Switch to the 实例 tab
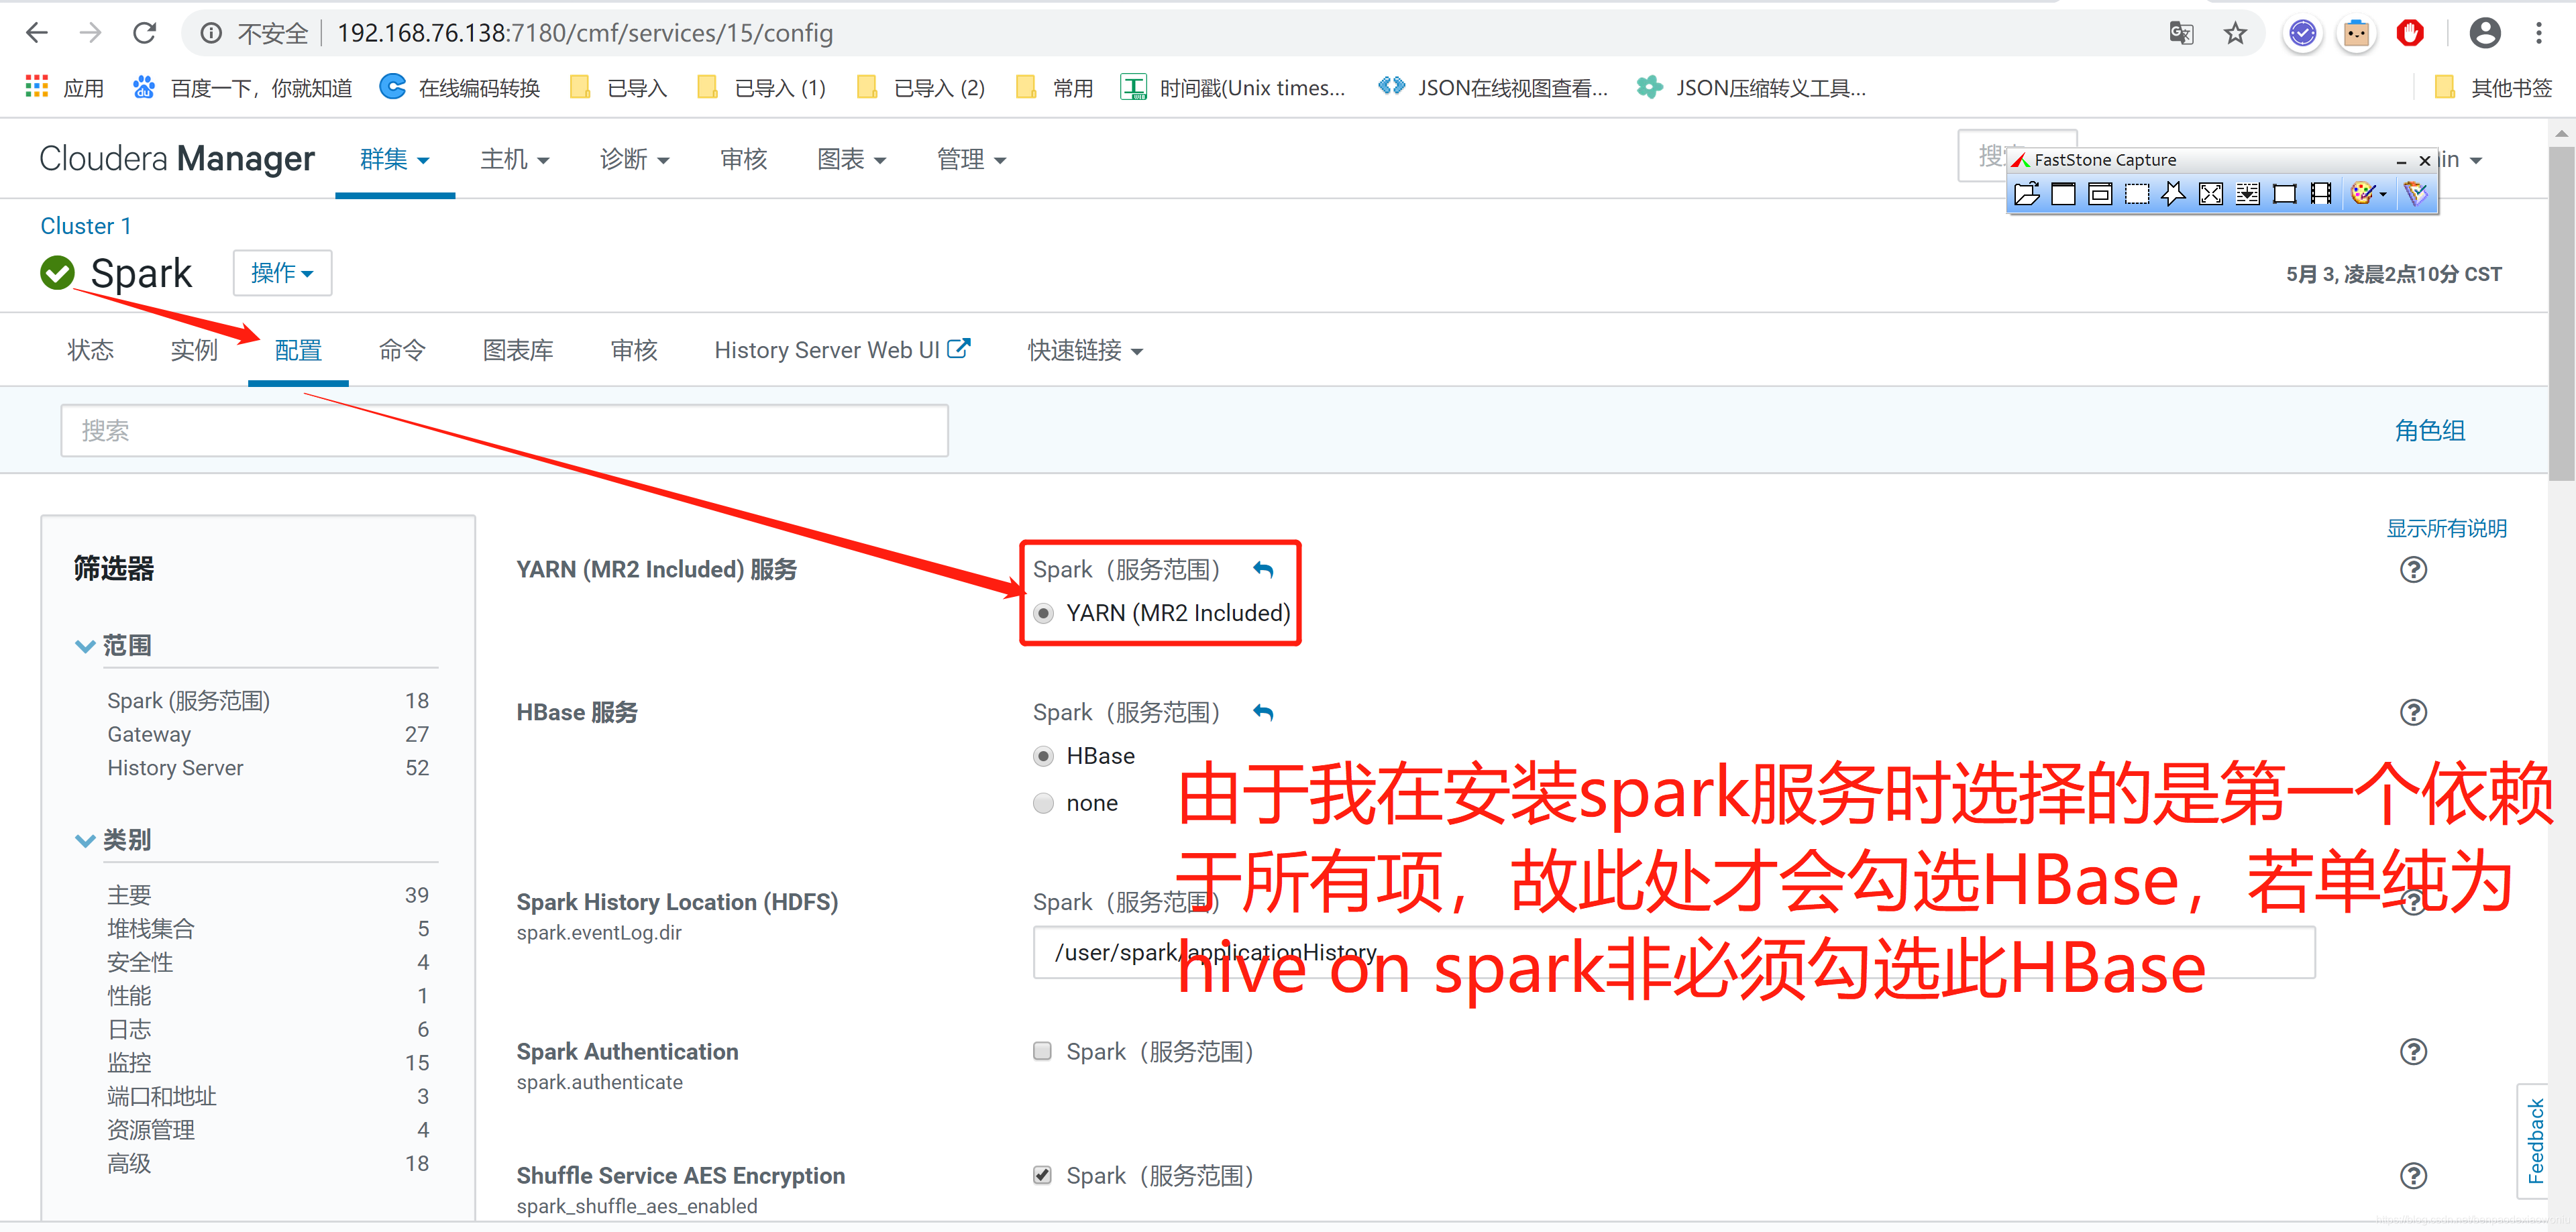Viewport: 2576px width, 1232px height. (x=194, y=350)
